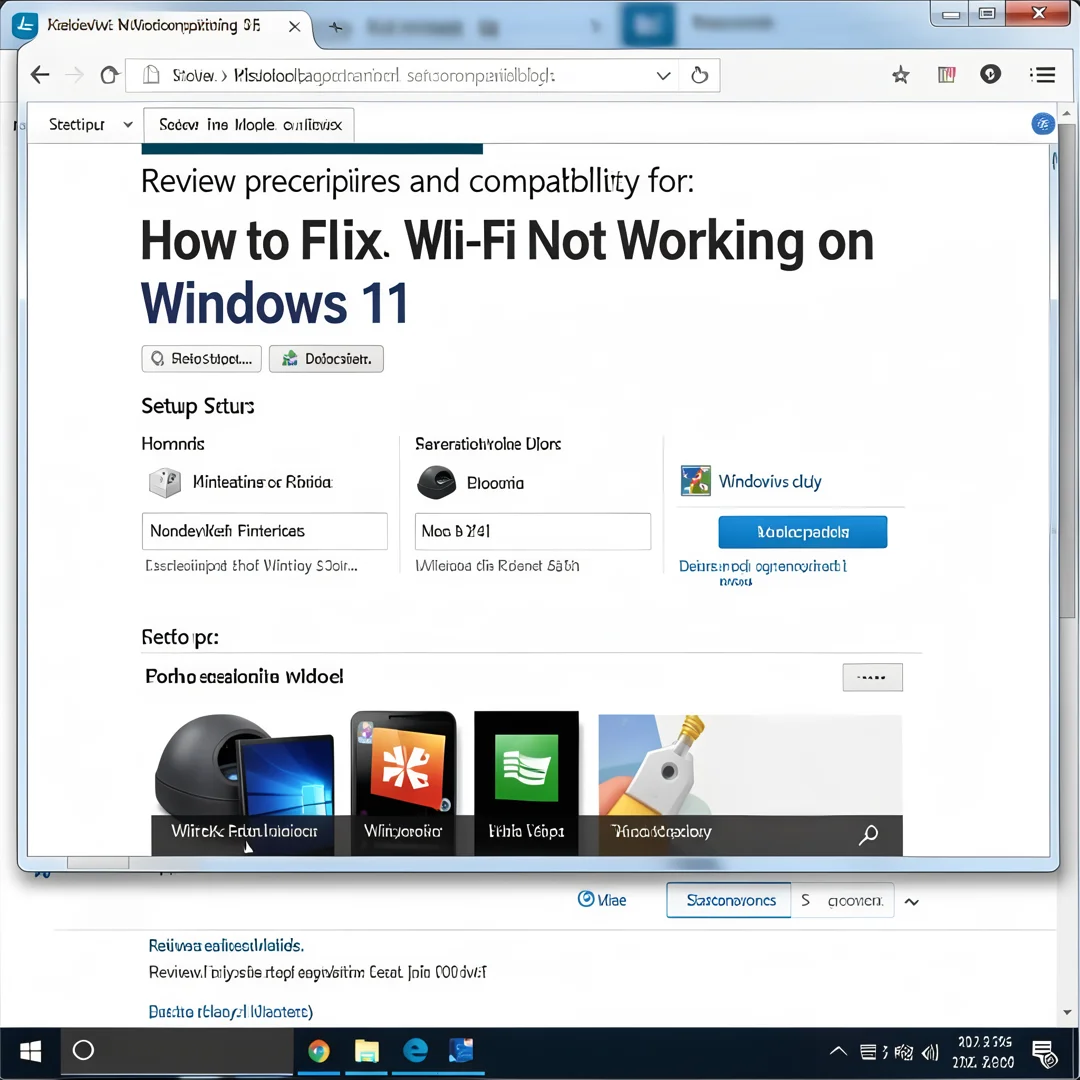Open a new tab with the plus icon
The width and height of the screenshot is (1080, 1080).
coord(335,27)
